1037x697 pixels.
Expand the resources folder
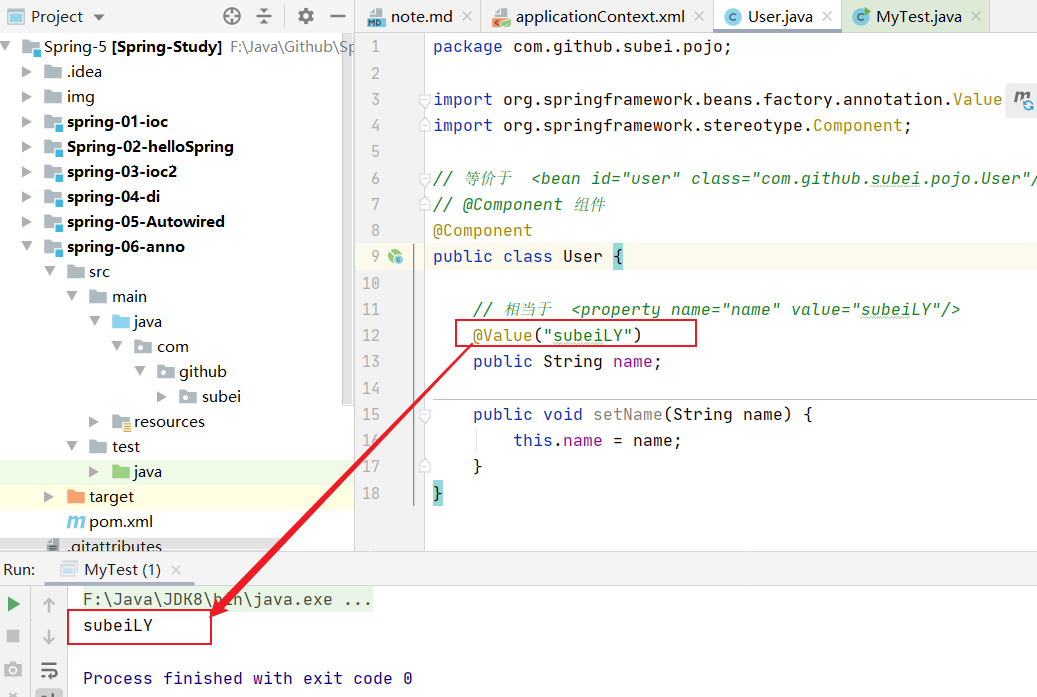94,422
